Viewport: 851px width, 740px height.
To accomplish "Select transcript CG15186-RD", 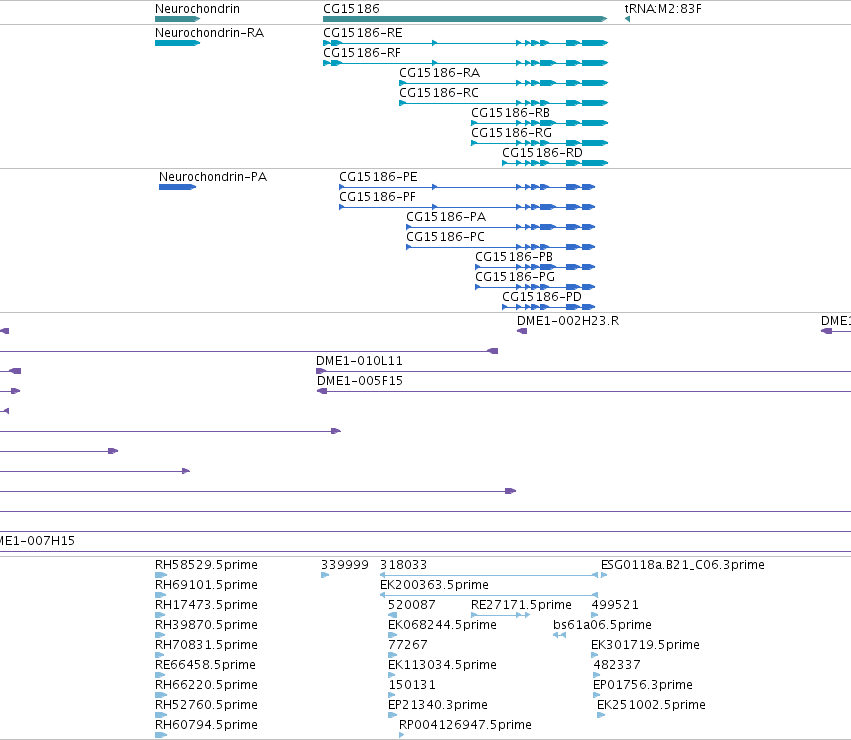I will tap(542, 153).
